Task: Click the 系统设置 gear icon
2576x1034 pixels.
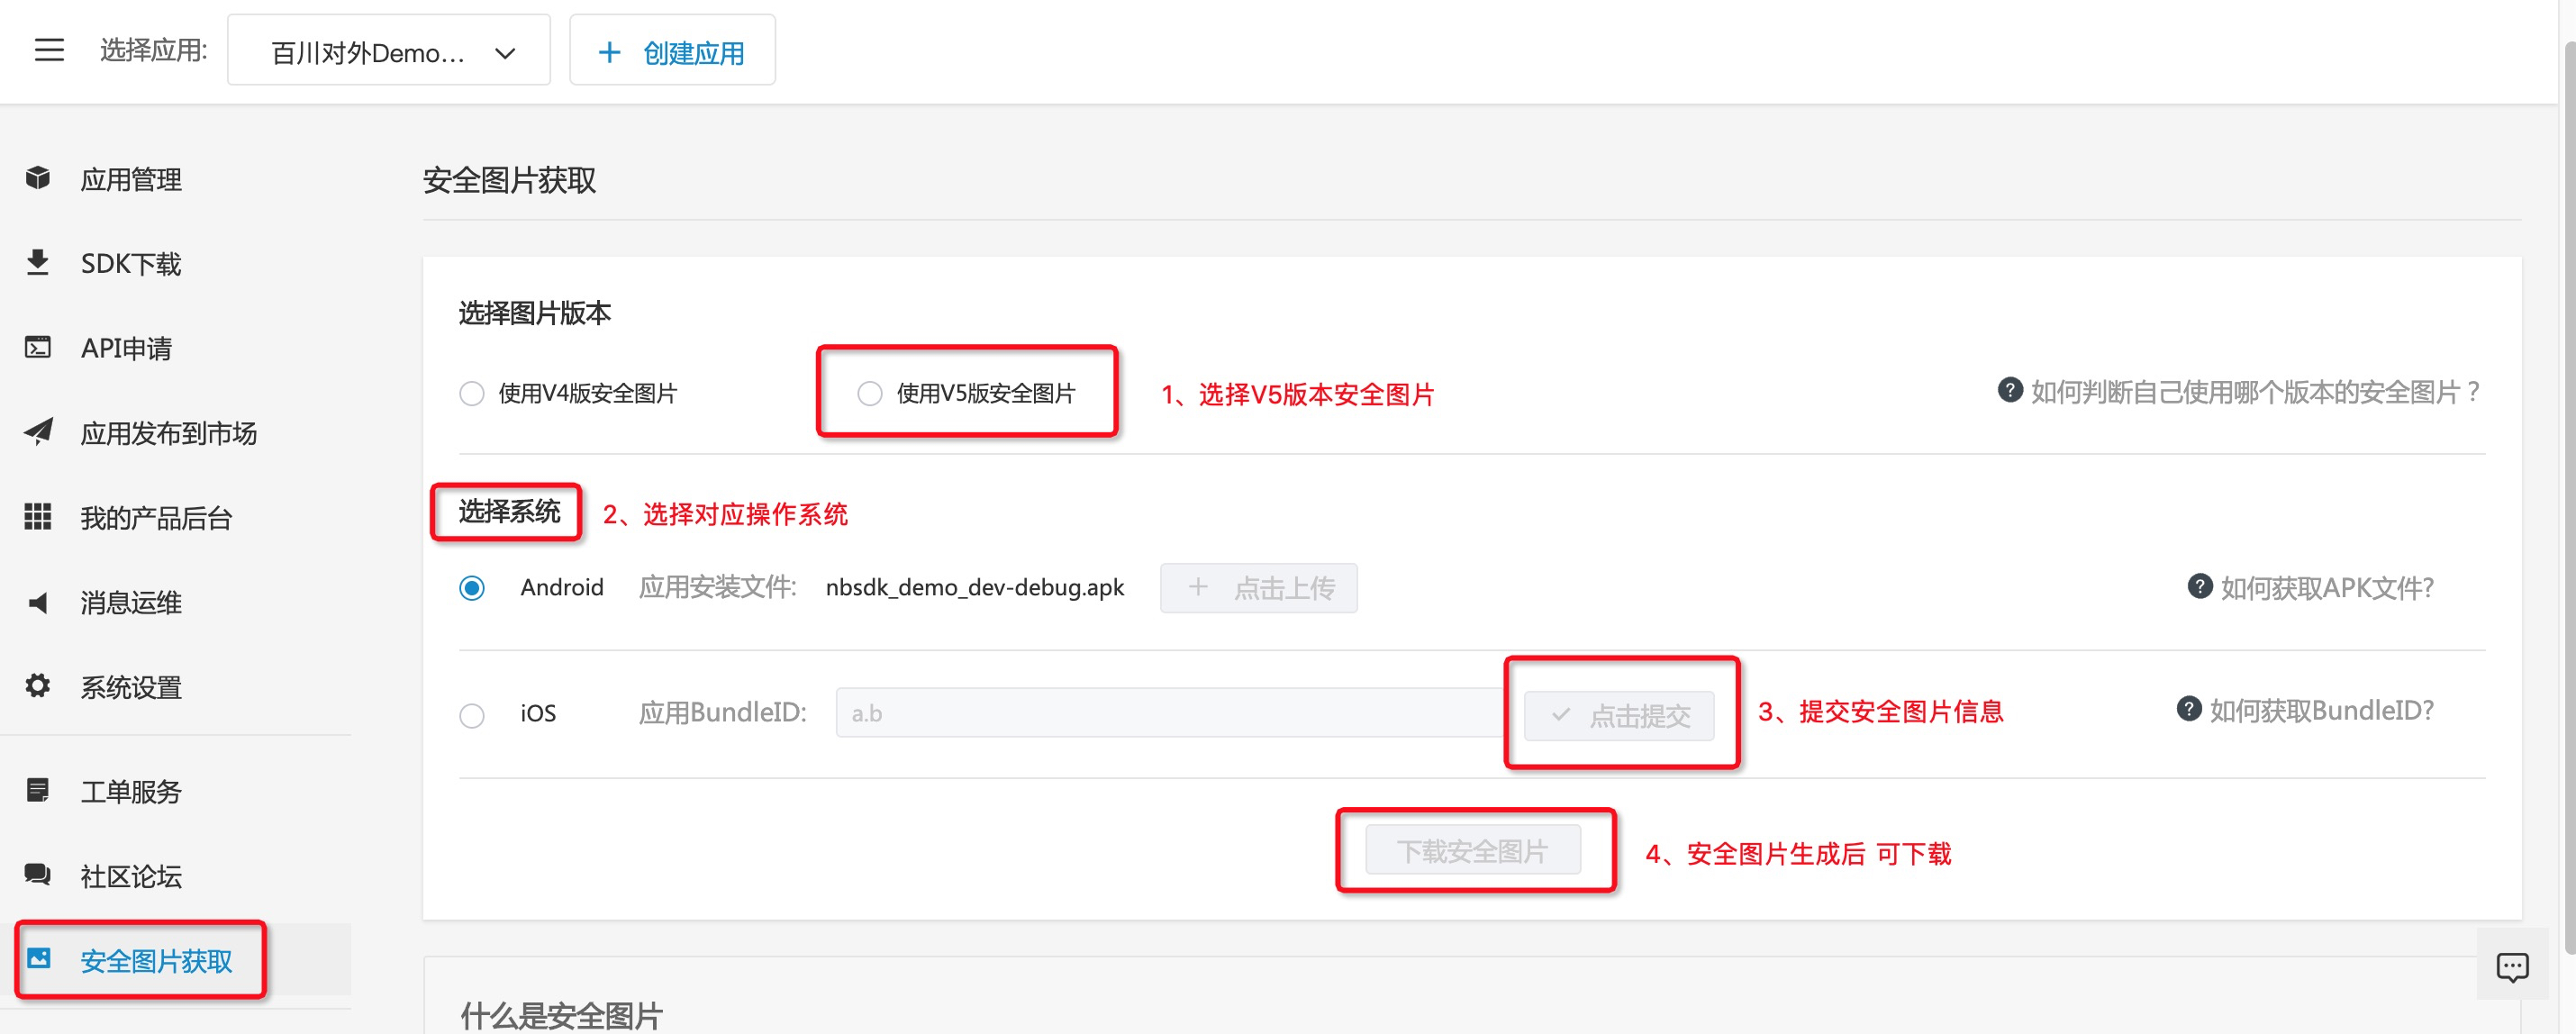Action: pyautogui.click(x=38, y=686)
